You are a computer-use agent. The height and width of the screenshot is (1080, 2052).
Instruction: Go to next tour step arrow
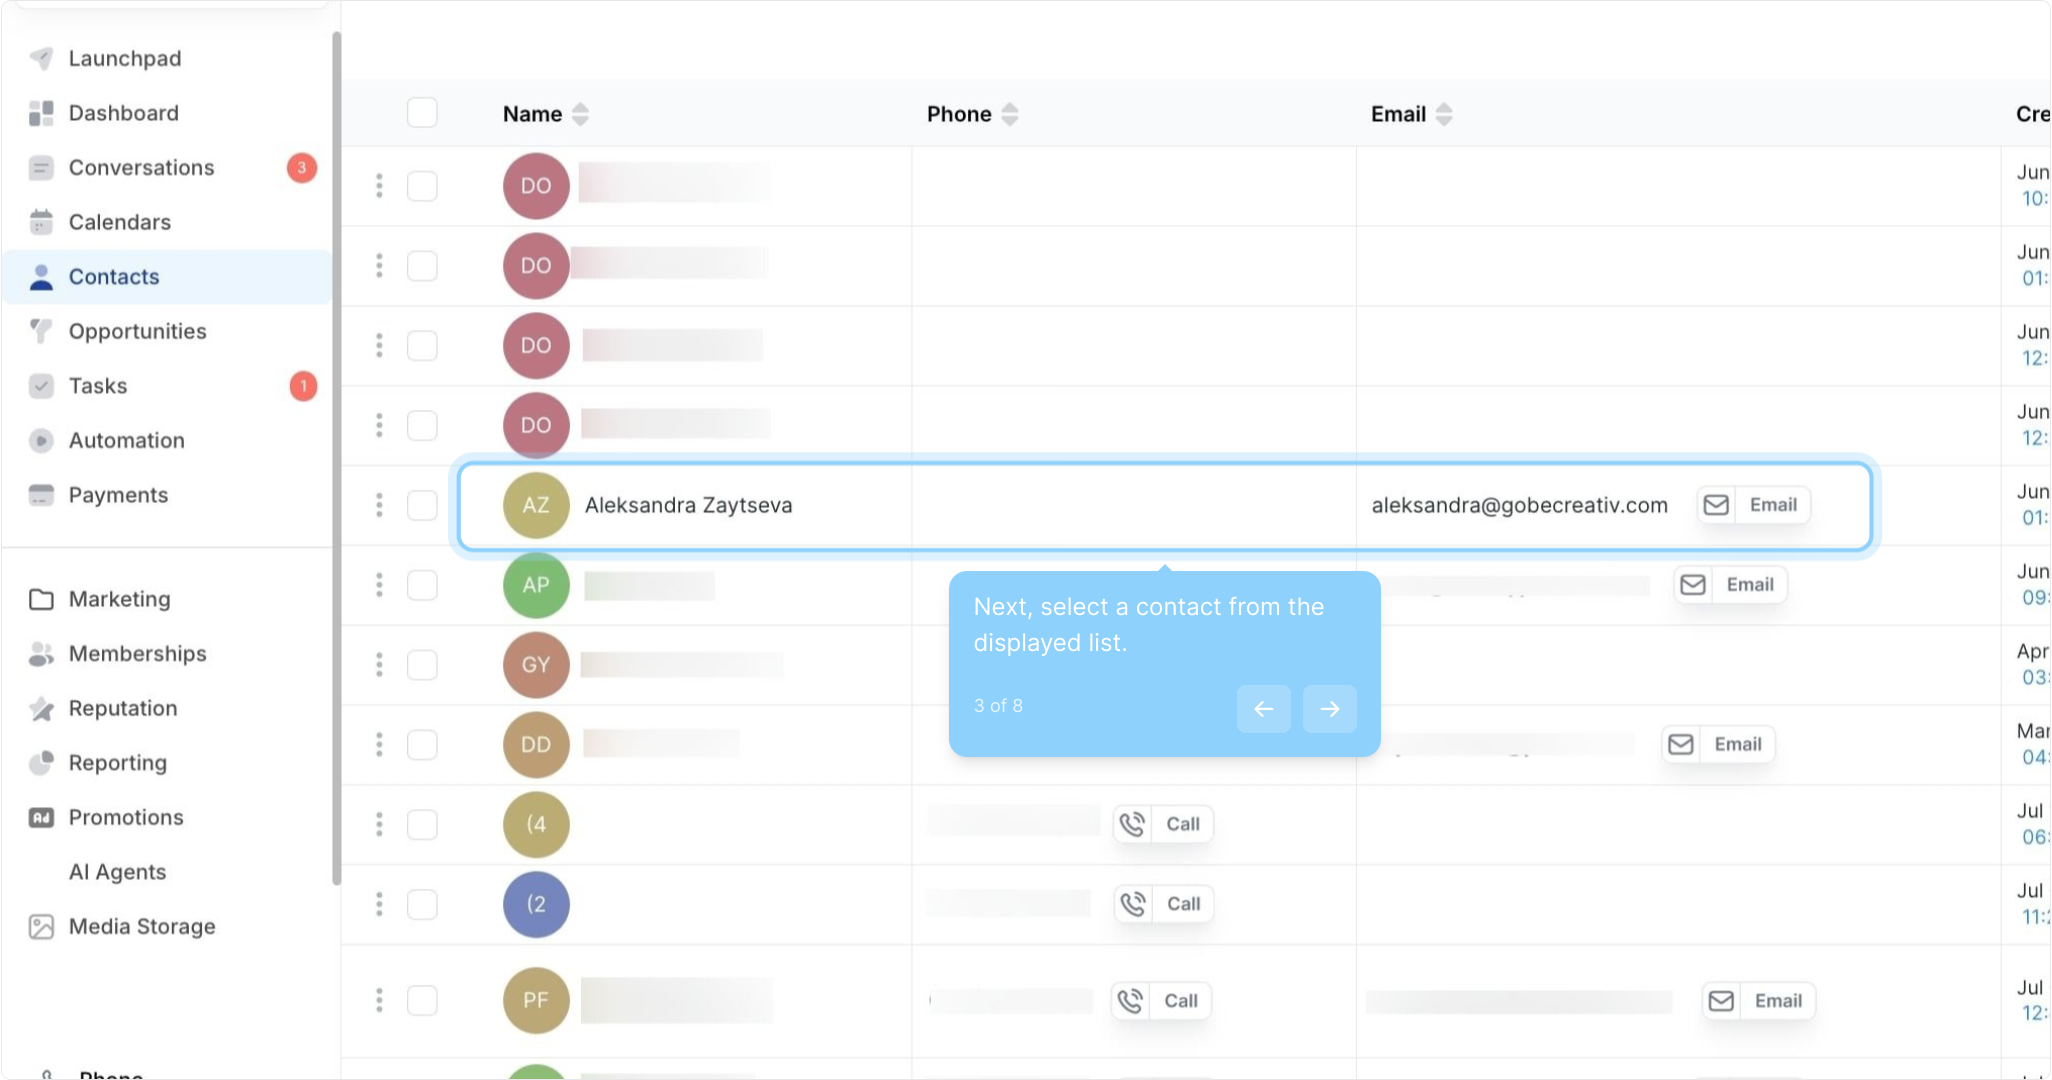coord(1329,709)
